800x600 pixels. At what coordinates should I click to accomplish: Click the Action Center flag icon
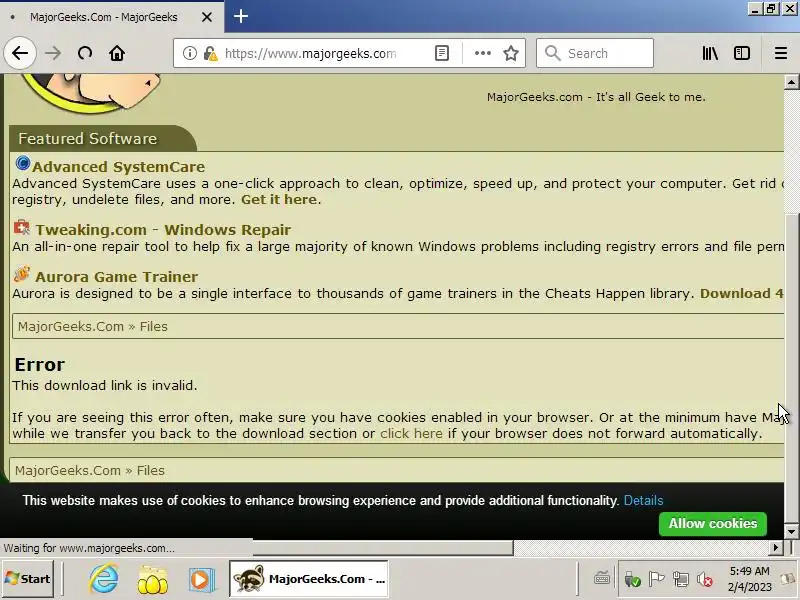point(656,579)
